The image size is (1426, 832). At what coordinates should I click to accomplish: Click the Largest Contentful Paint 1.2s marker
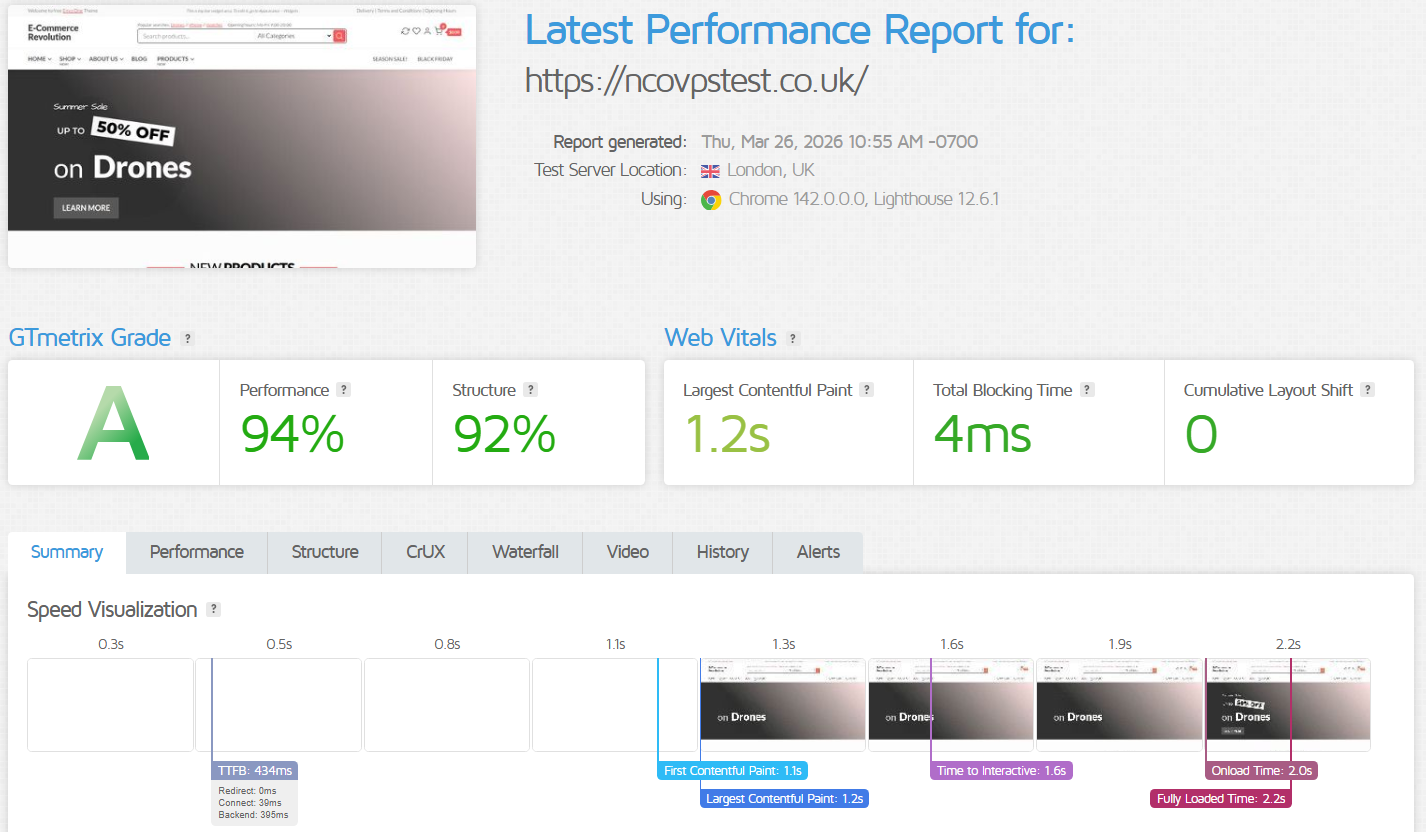(784, 799)
